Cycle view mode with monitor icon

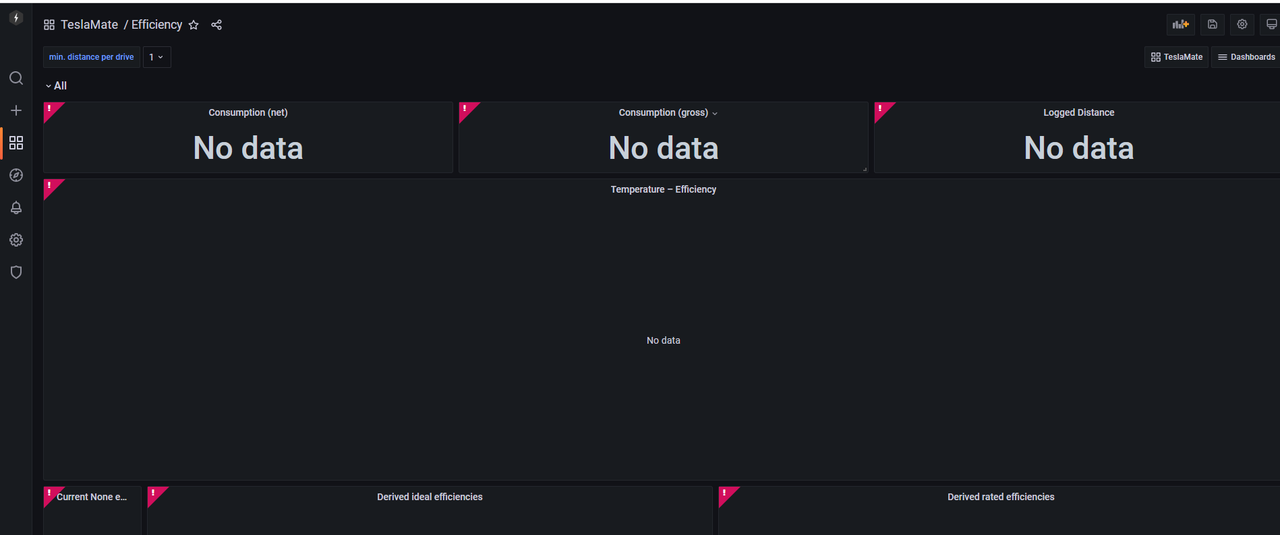pyautogui.click(x=1270, y=25)
